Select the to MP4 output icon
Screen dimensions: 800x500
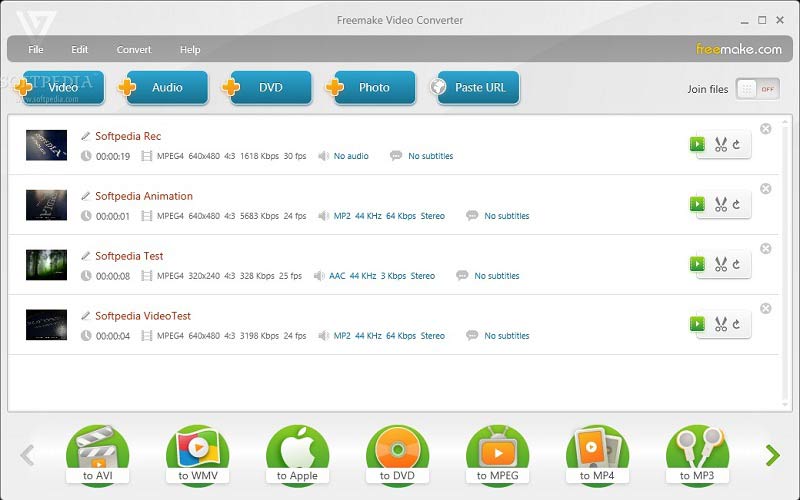[x=597, y=455]
